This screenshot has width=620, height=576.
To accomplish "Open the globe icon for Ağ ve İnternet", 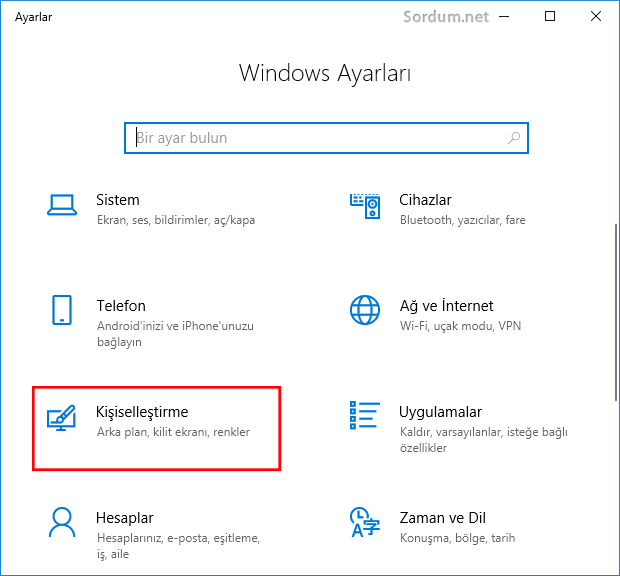I will coord(365,310).
